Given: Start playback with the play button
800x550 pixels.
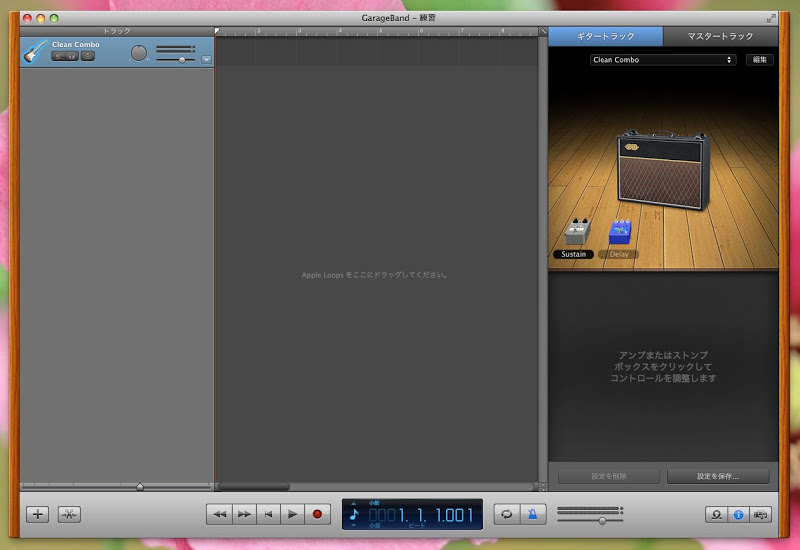Looking at the screenshot, I should pos(292,514).
